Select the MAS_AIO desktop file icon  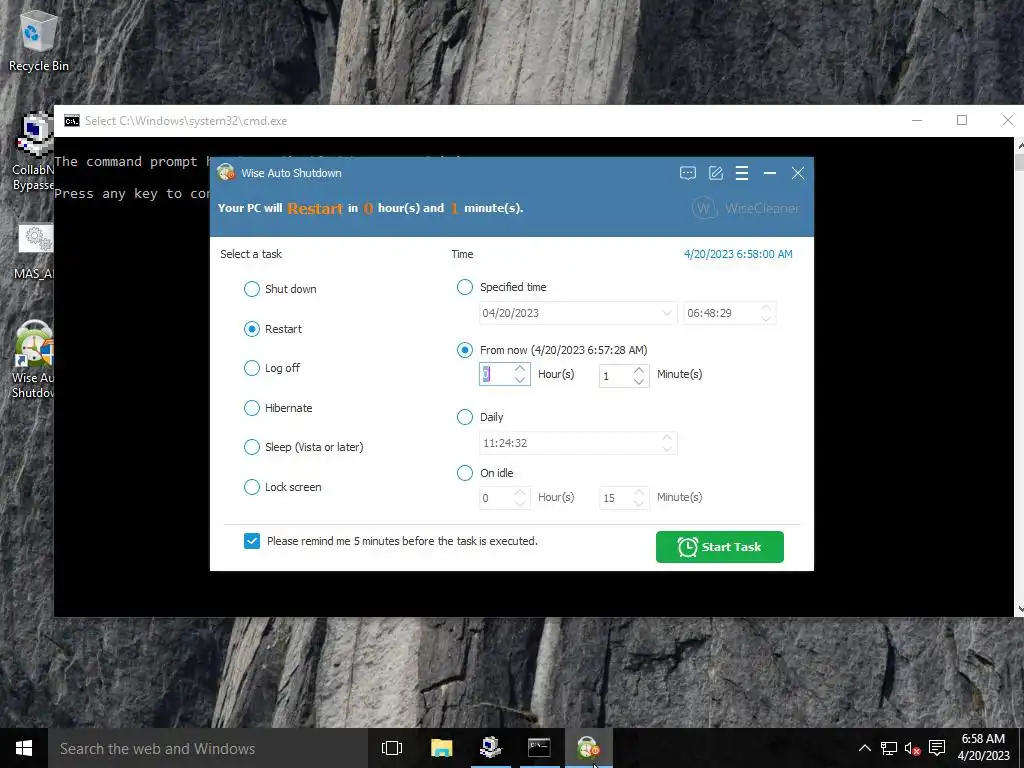point(34,252)
